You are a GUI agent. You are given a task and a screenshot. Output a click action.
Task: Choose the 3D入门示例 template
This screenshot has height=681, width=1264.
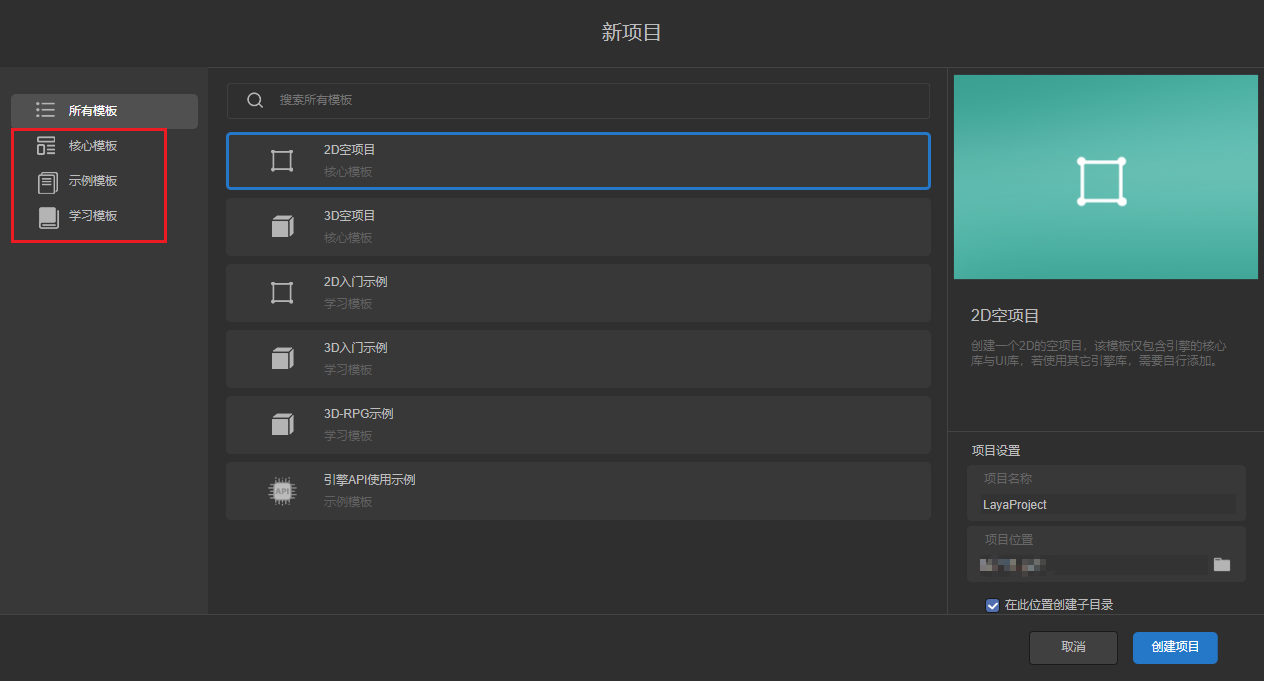(x=578, y=359)
